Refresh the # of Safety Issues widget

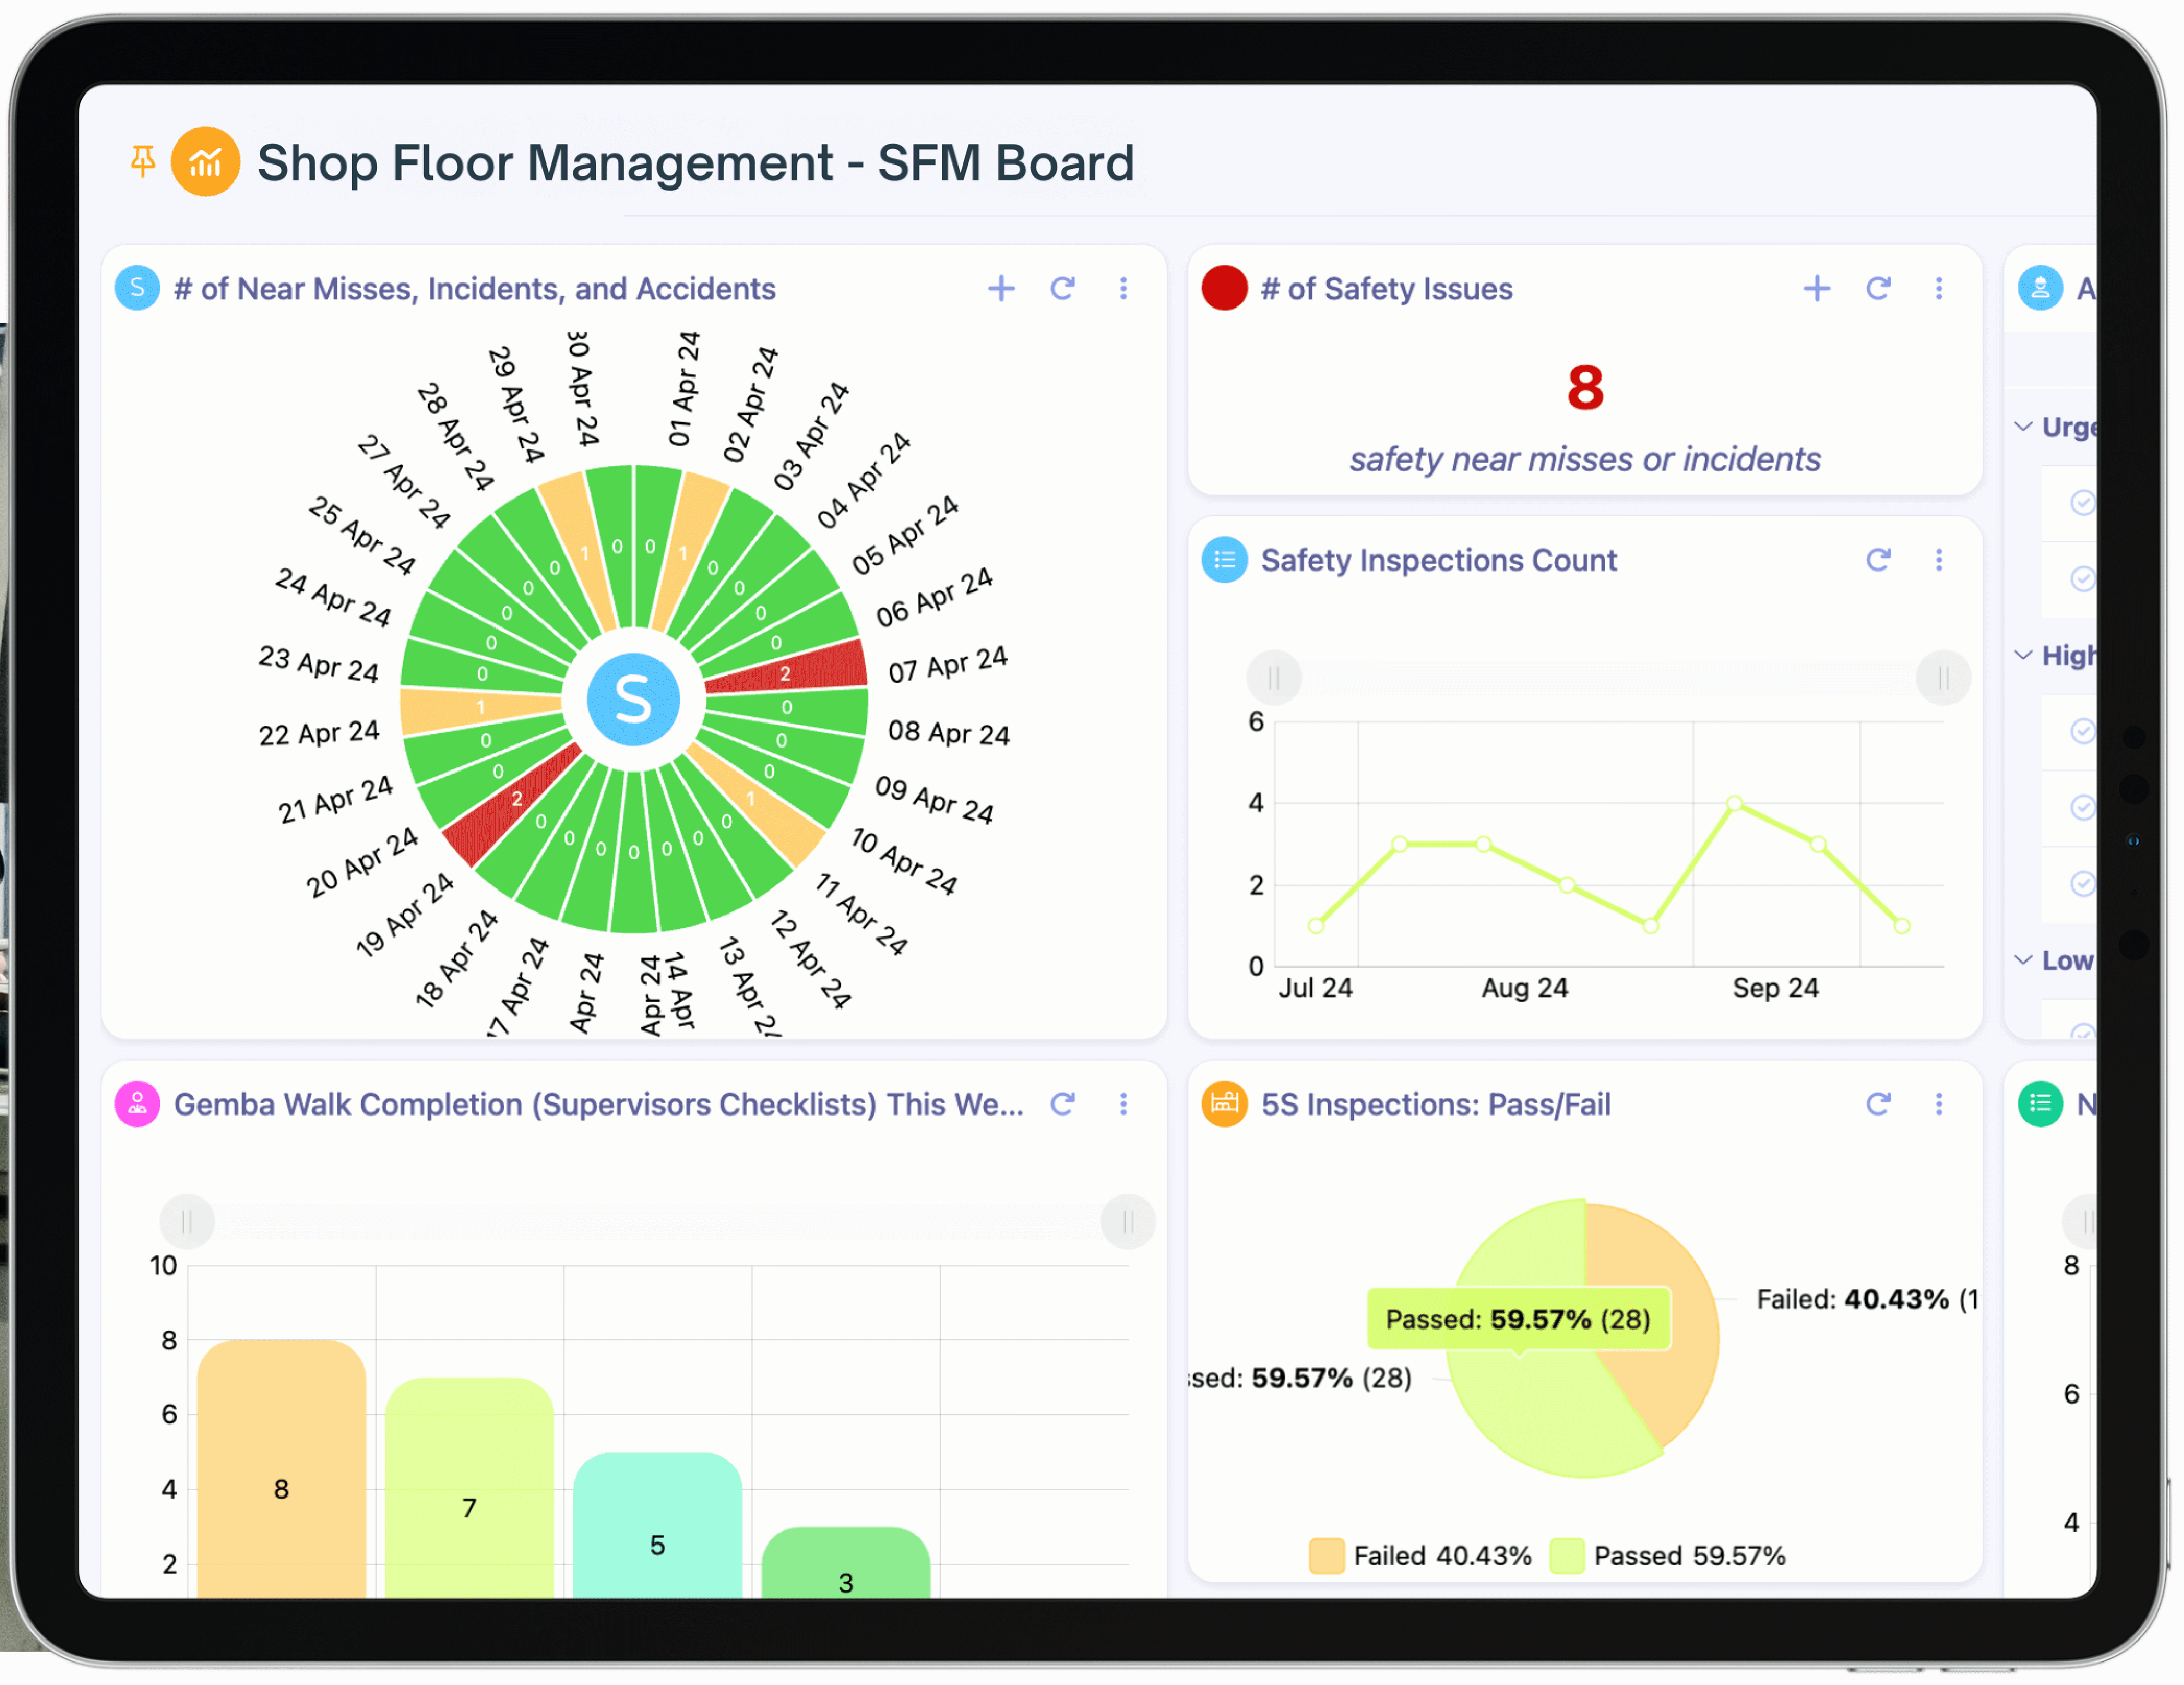point(1879,289)
